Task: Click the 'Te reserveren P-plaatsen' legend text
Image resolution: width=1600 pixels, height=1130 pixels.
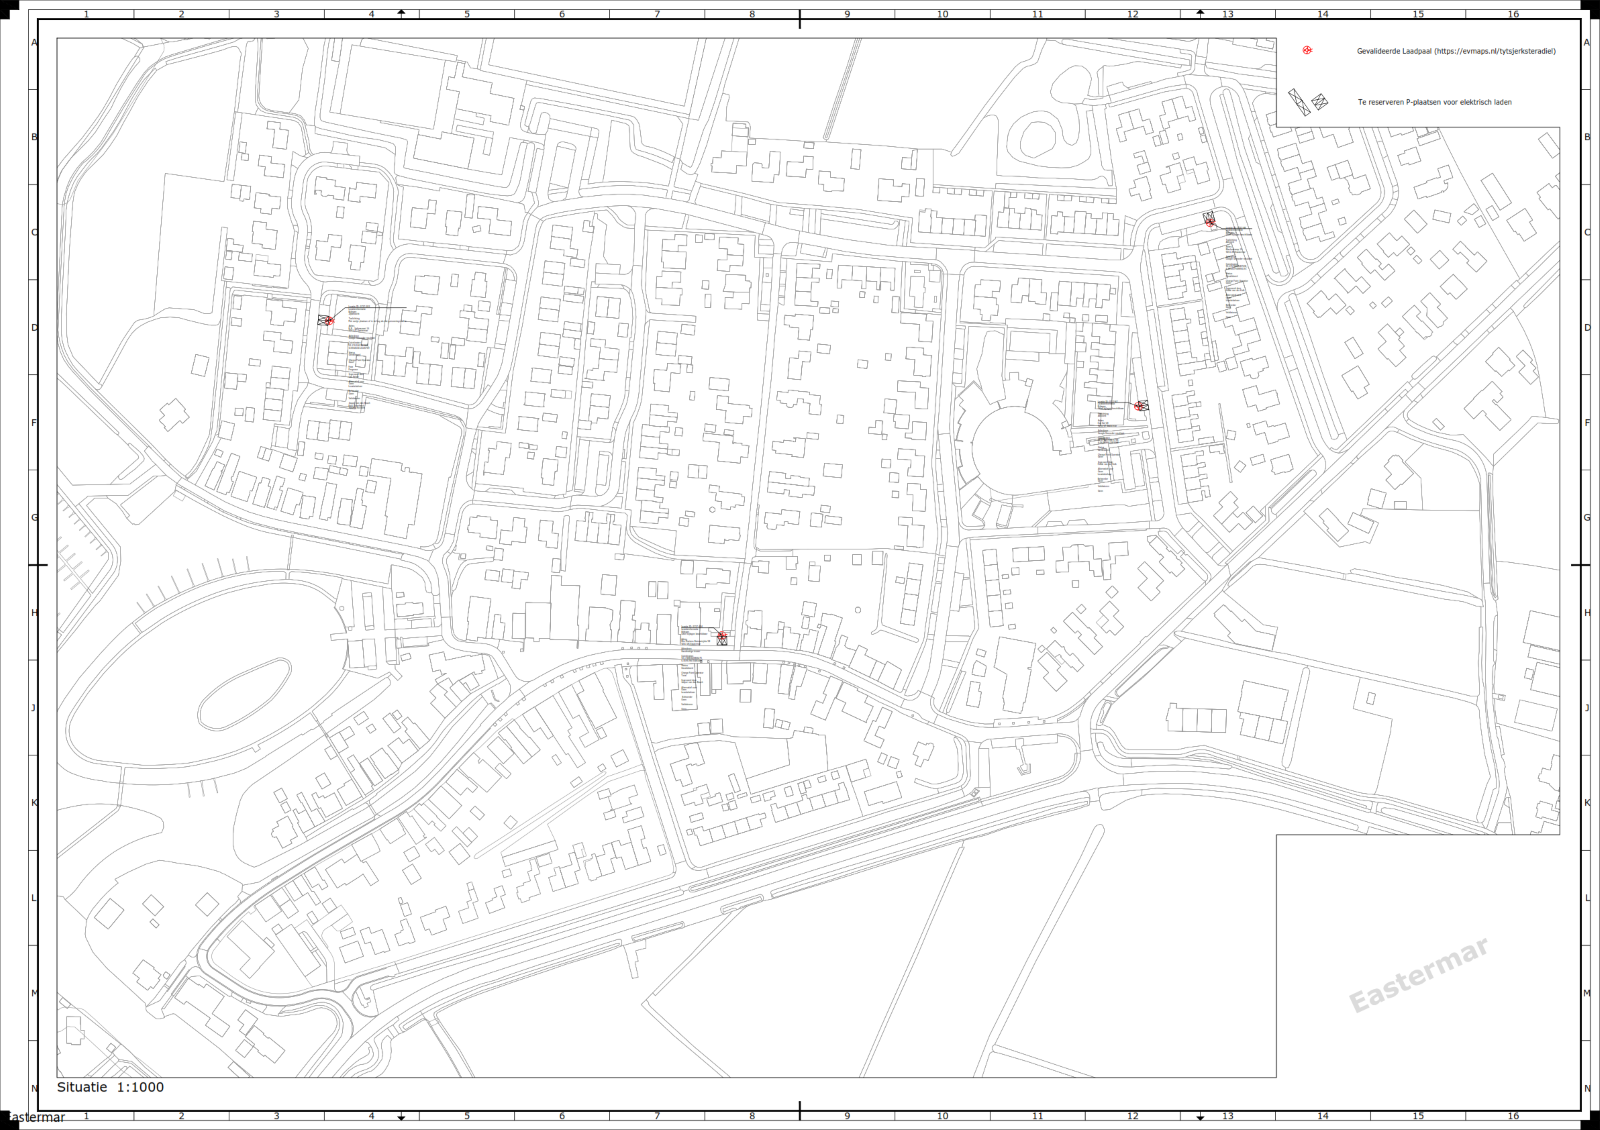Action: pos(1434,102)
